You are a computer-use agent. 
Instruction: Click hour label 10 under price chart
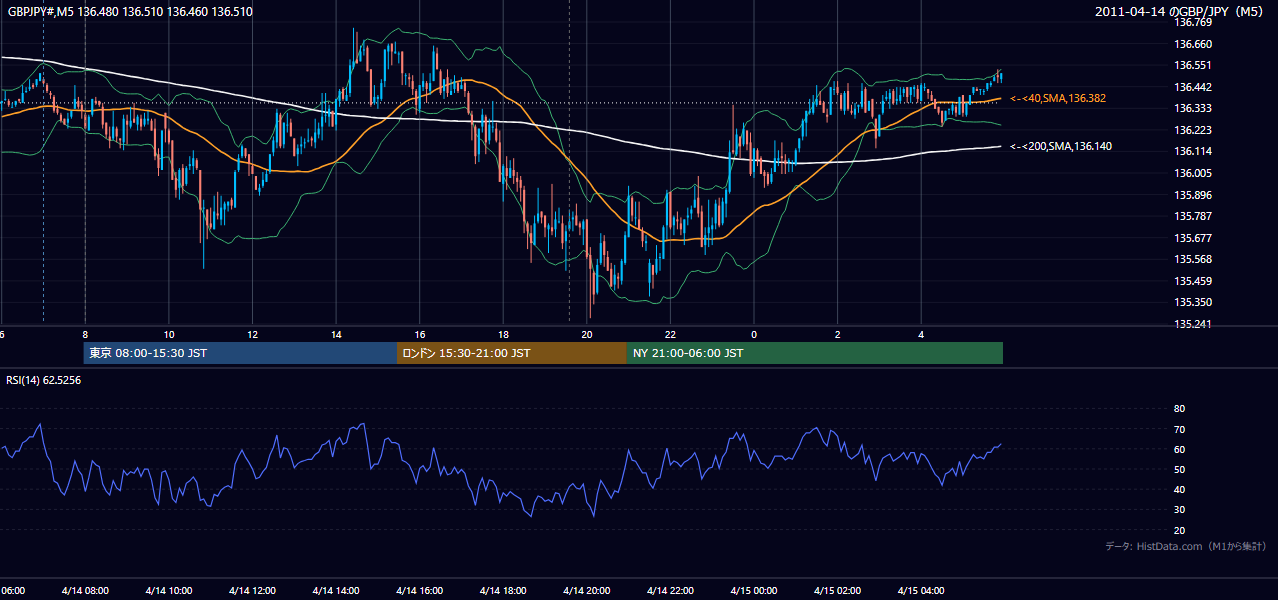(x=169, y=335)
